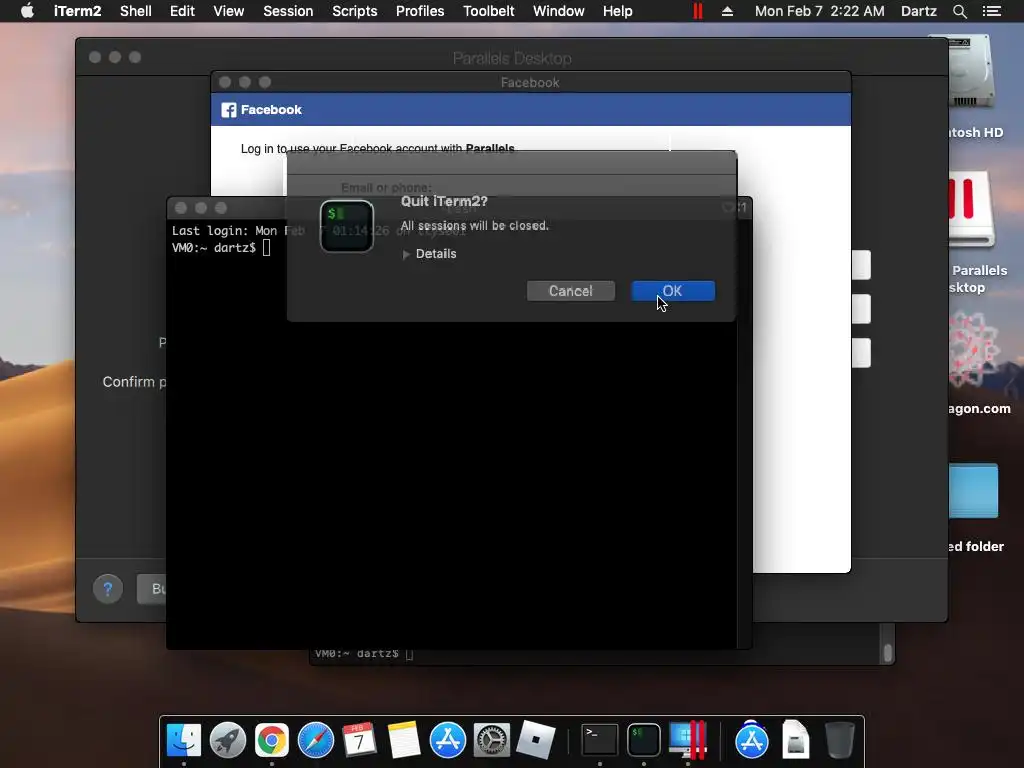
Task: Click the Parallels Desktop help question mark button
Action: coord(108,589)
